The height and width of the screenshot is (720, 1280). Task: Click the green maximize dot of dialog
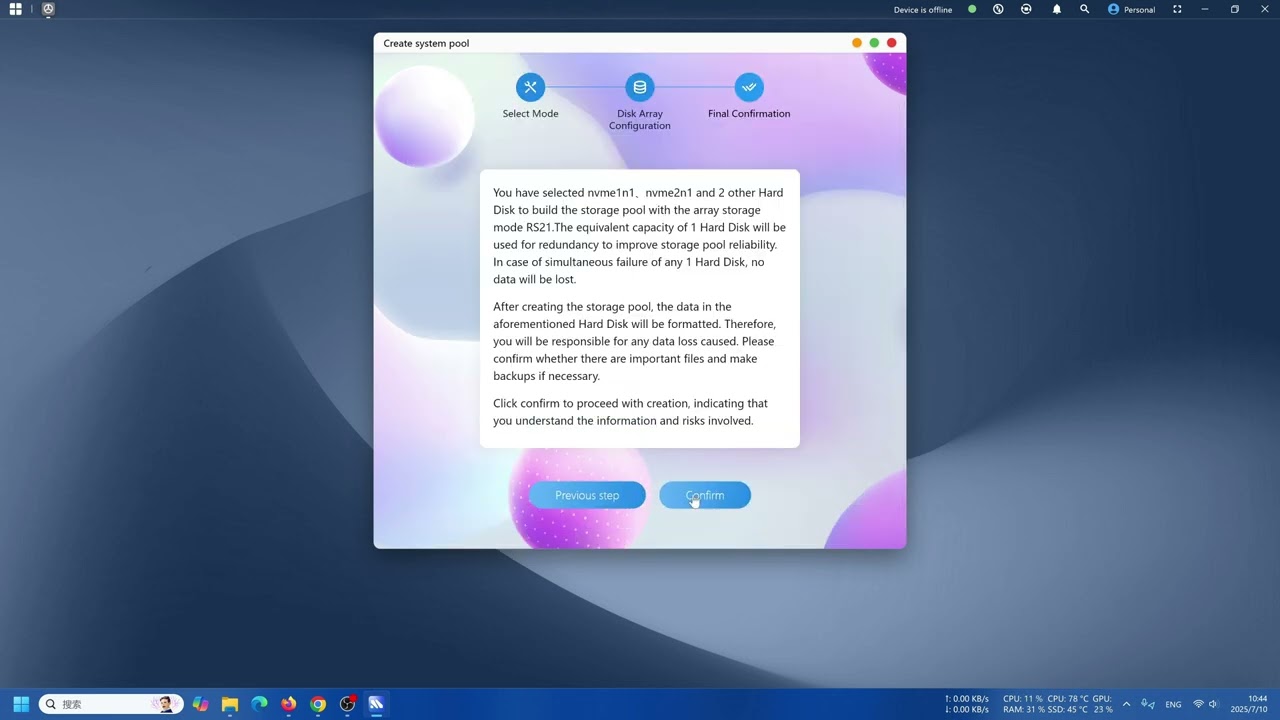[874, 43]
